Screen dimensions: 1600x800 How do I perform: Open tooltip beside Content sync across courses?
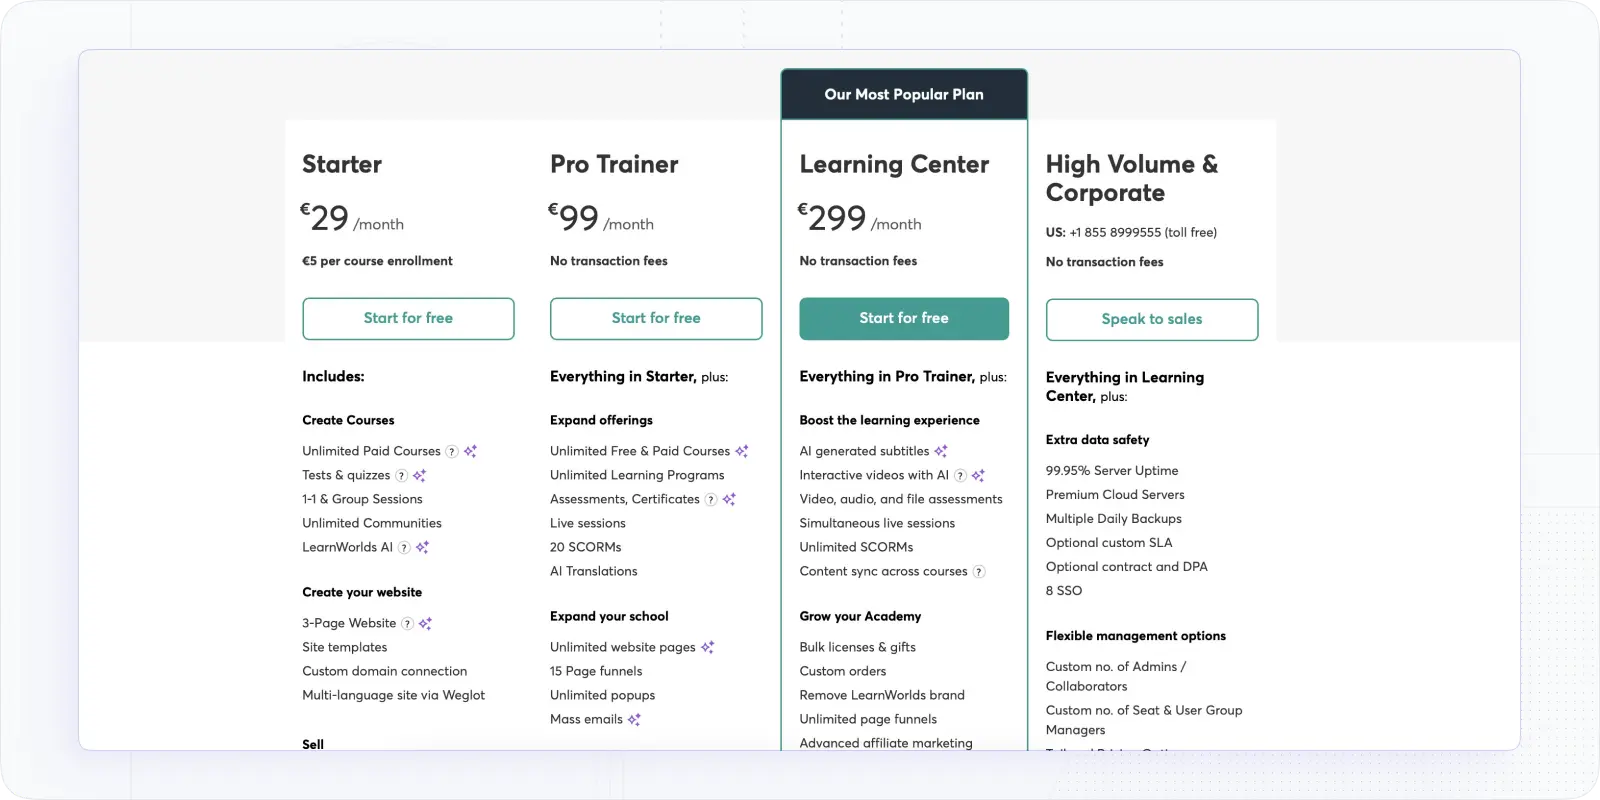[x=979, y=571]
